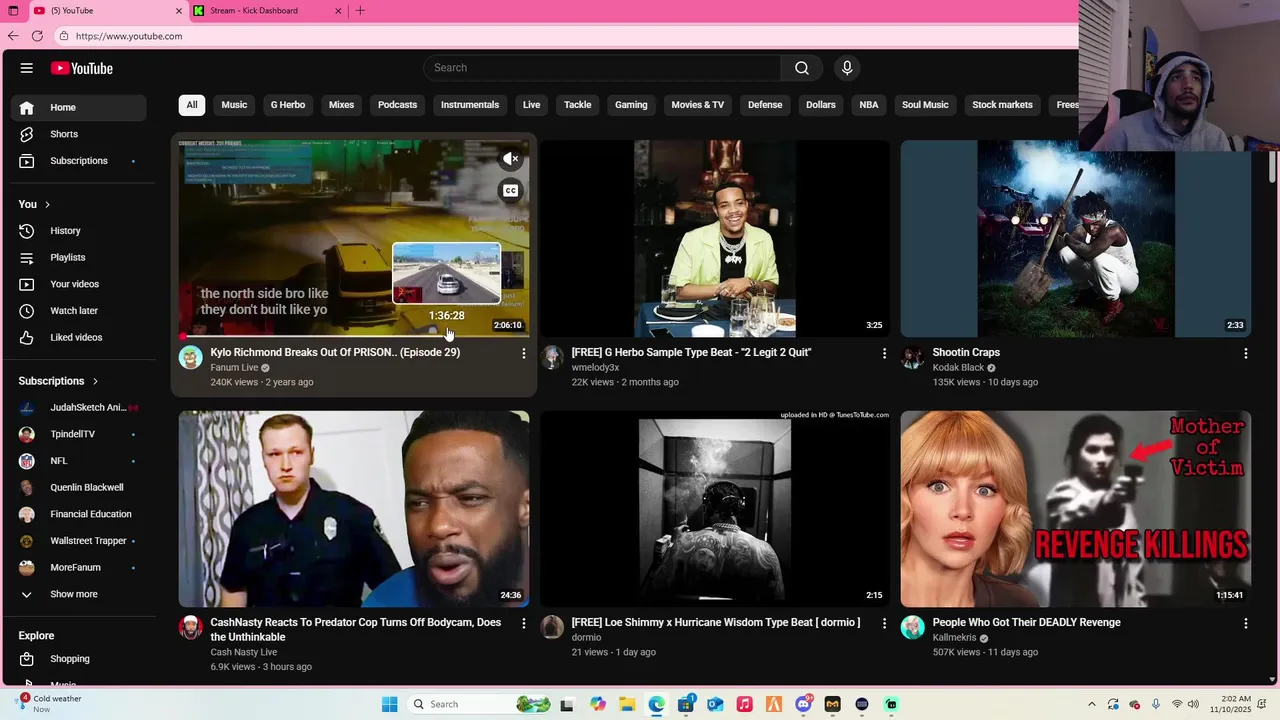Select the Stock markets filter chip

point(1002,105)
